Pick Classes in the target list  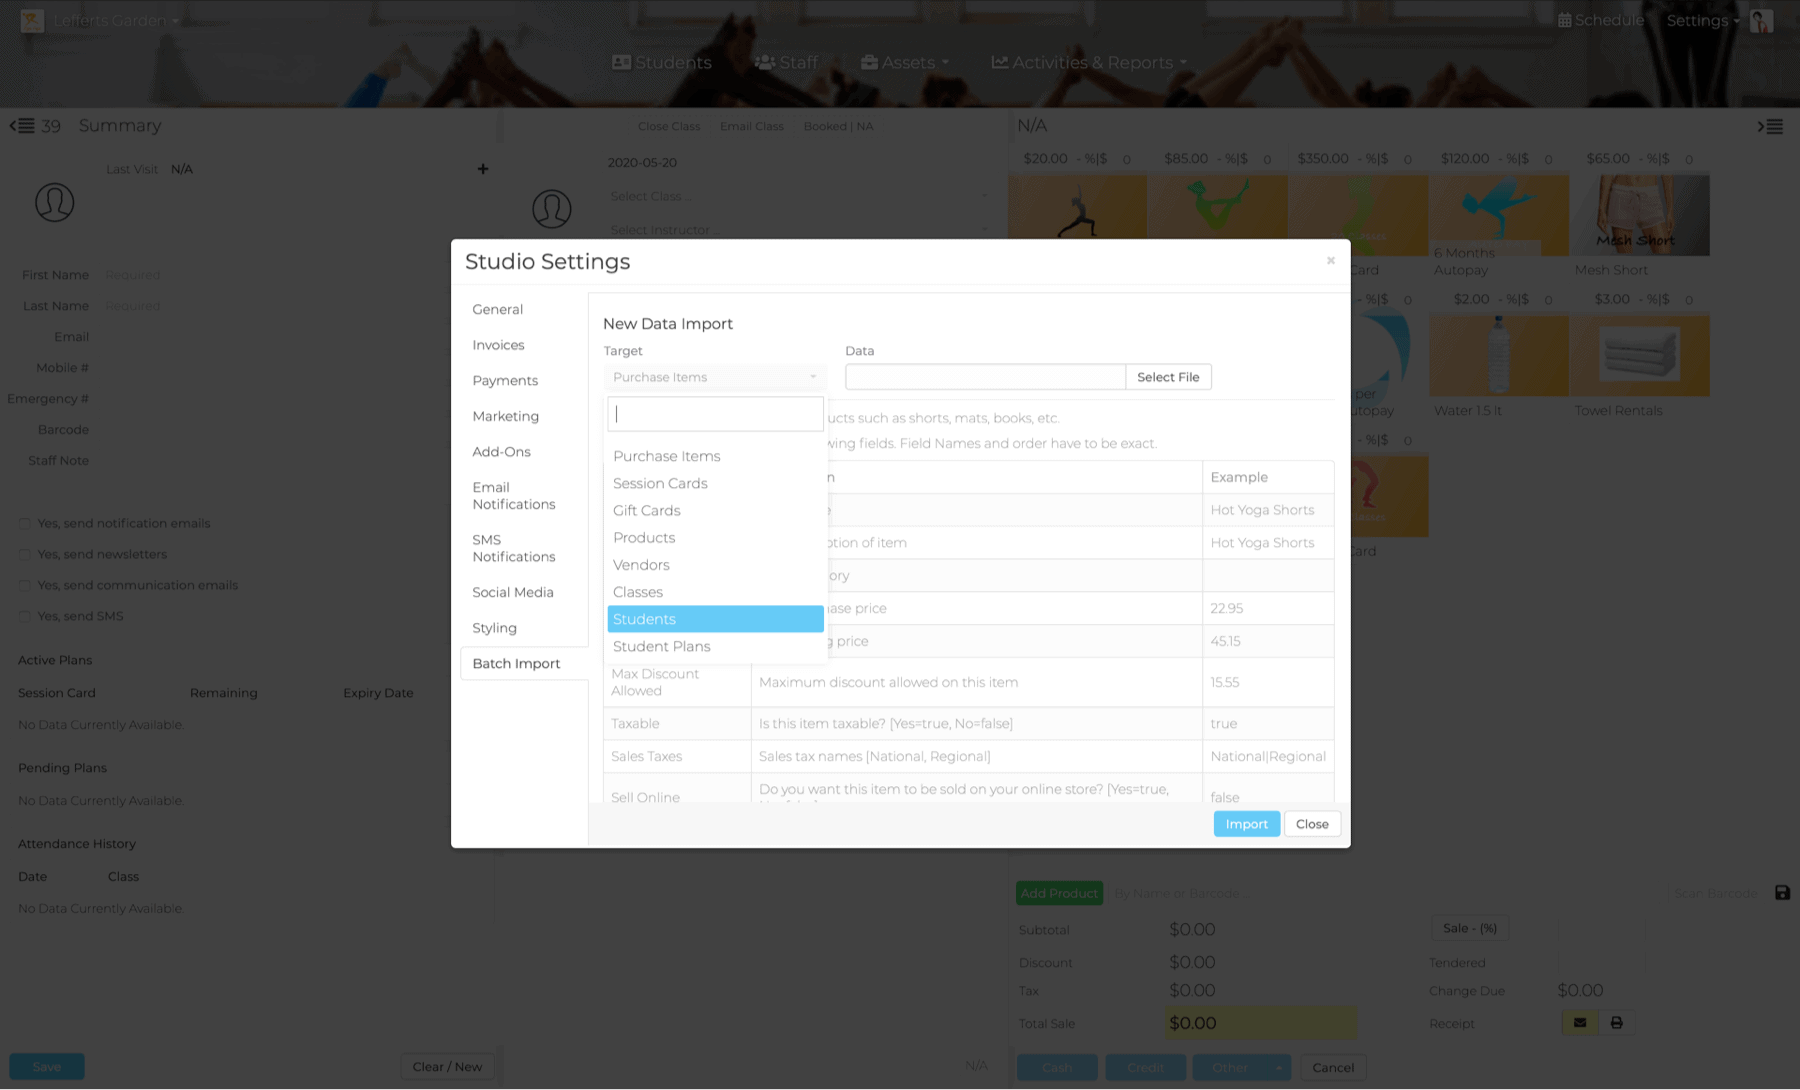click(715, 592)
